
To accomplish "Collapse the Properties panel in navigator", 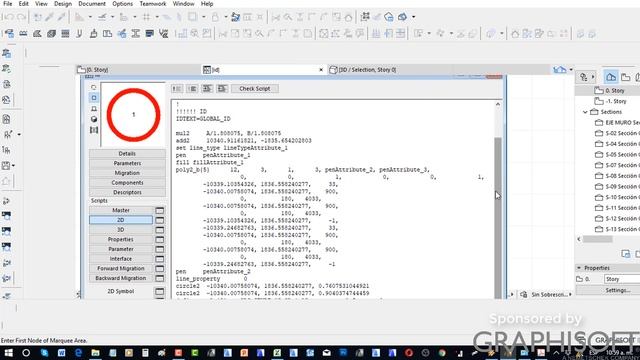I will (579, 268).
